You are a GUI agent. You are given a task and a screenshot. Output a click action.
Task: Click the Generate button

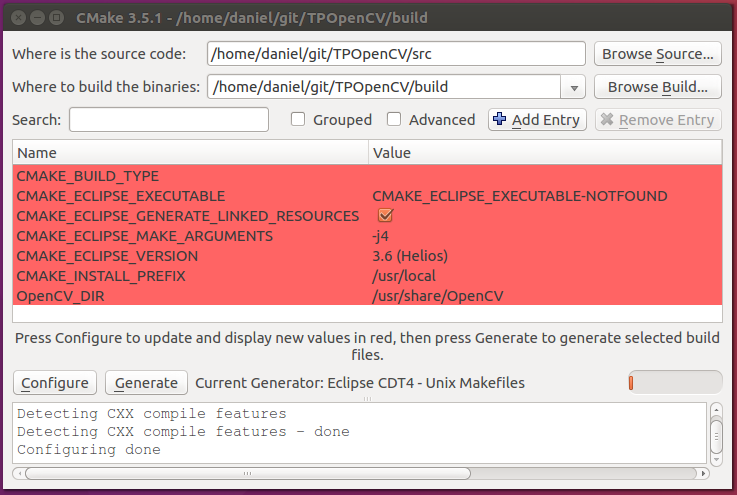click(146, 383)
